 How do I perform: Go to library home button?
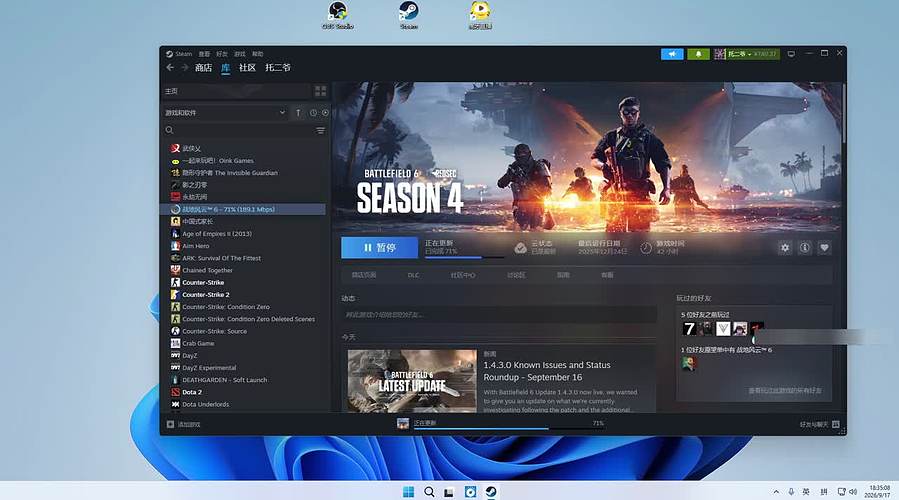coord(236,91)
